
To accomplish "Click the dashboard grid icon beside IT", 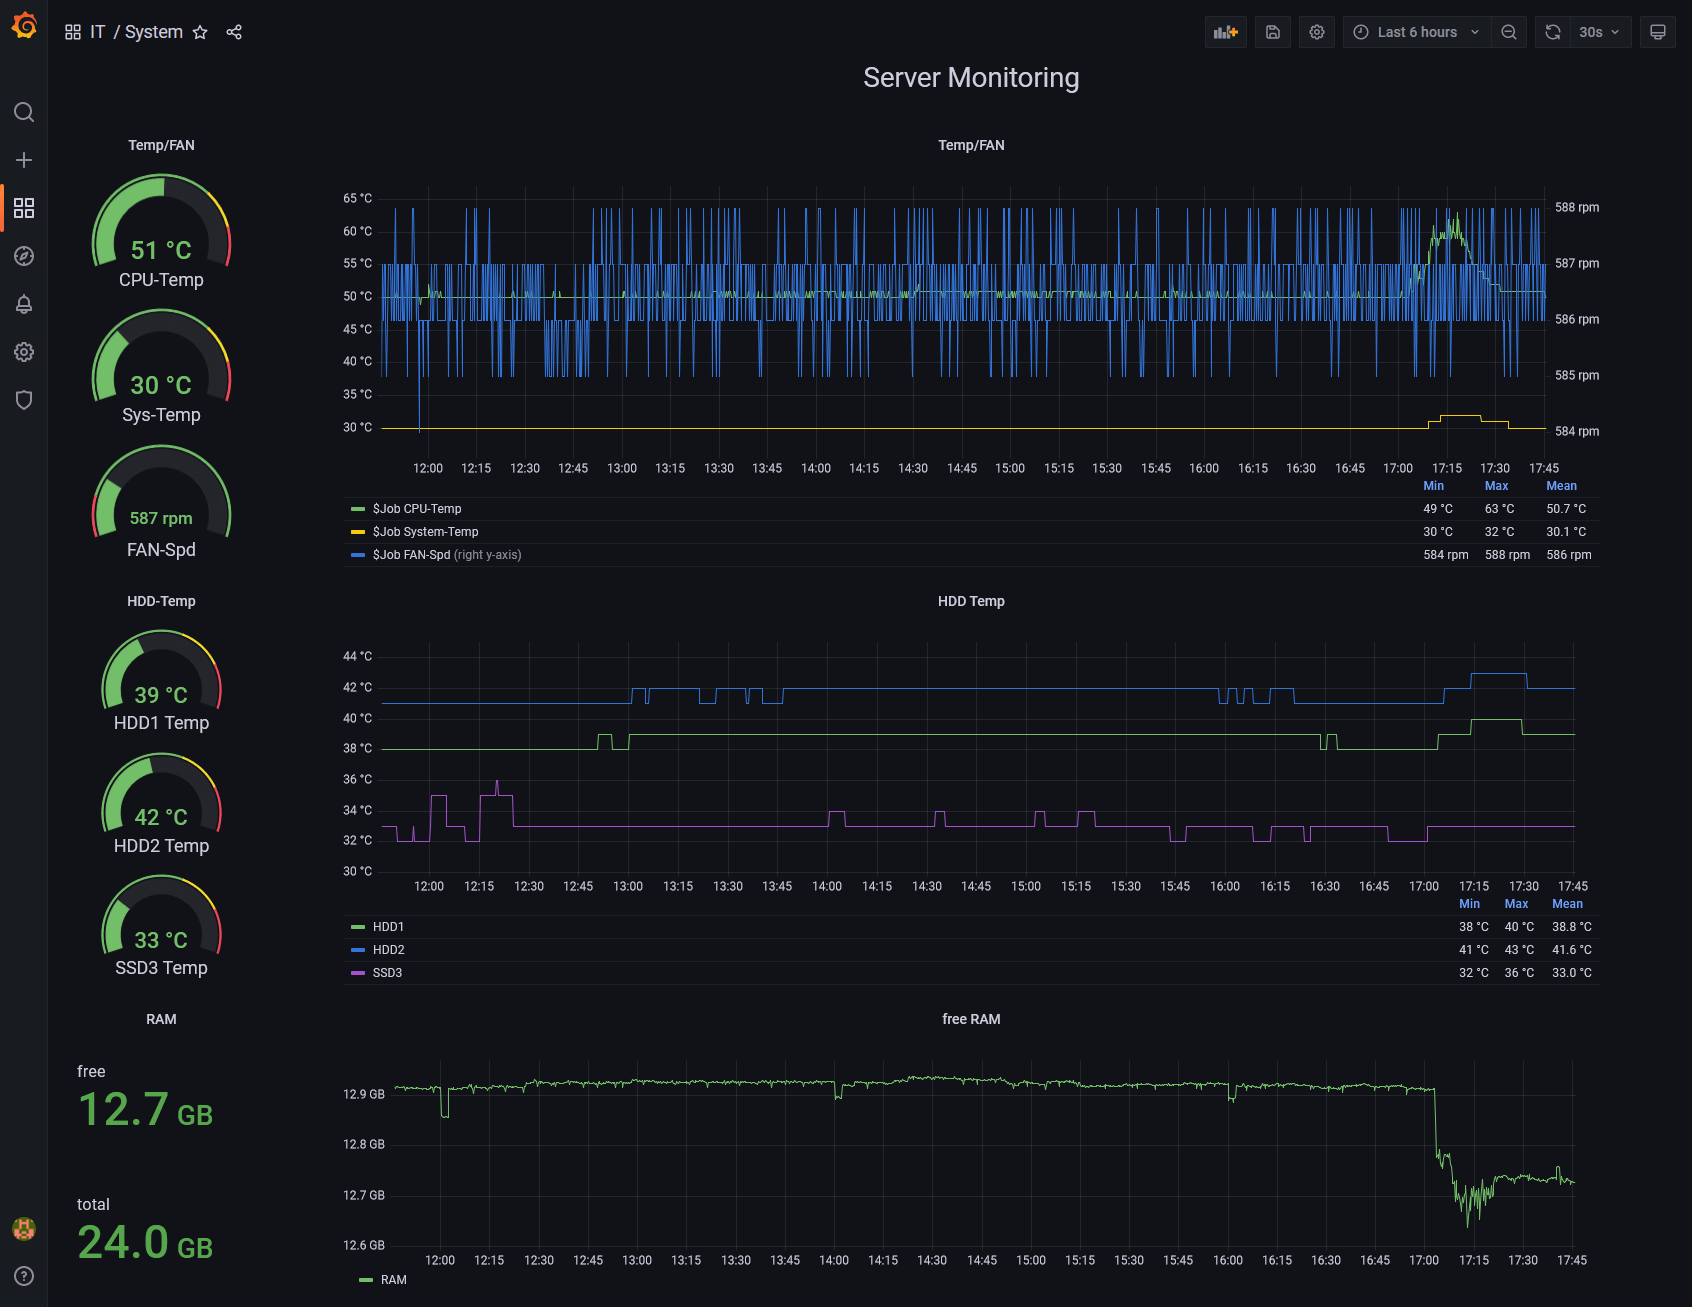I will tap(73, 32).
